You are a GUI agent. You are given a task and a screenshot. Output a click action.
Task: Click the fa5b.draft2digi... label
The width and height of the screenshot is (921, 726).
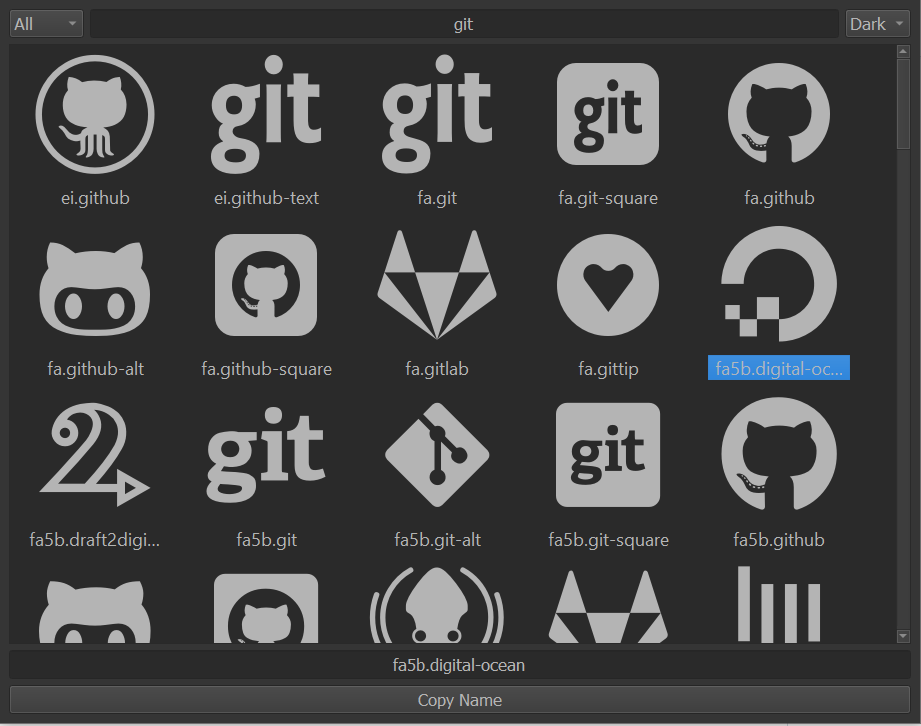95,540
